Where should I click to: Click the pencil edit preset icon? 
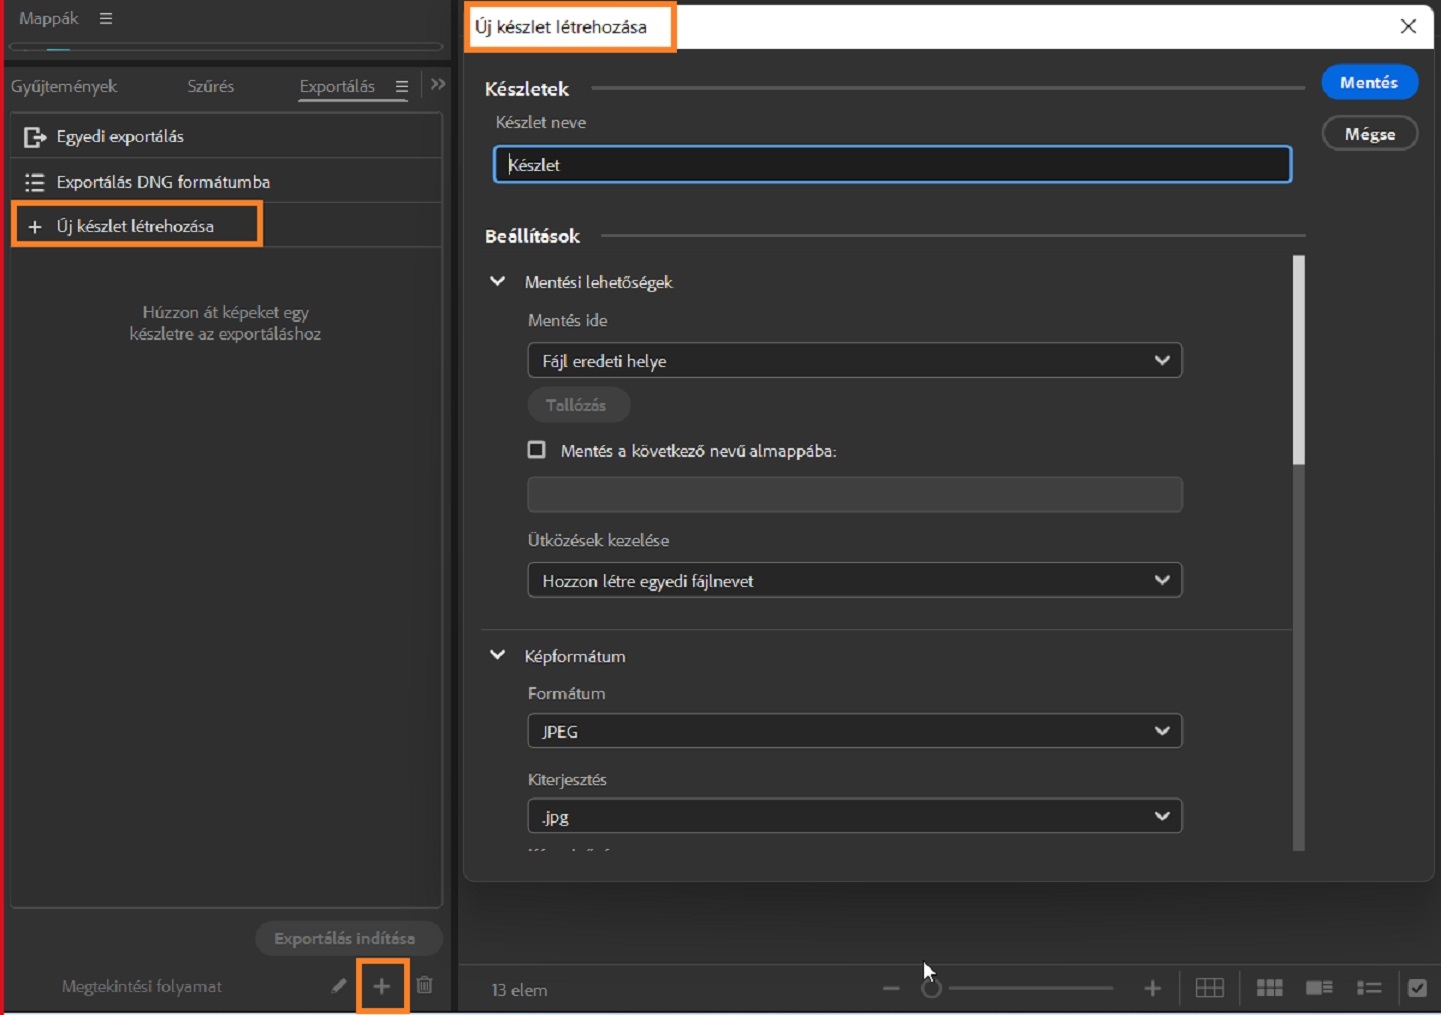click(x=339, y=986)
